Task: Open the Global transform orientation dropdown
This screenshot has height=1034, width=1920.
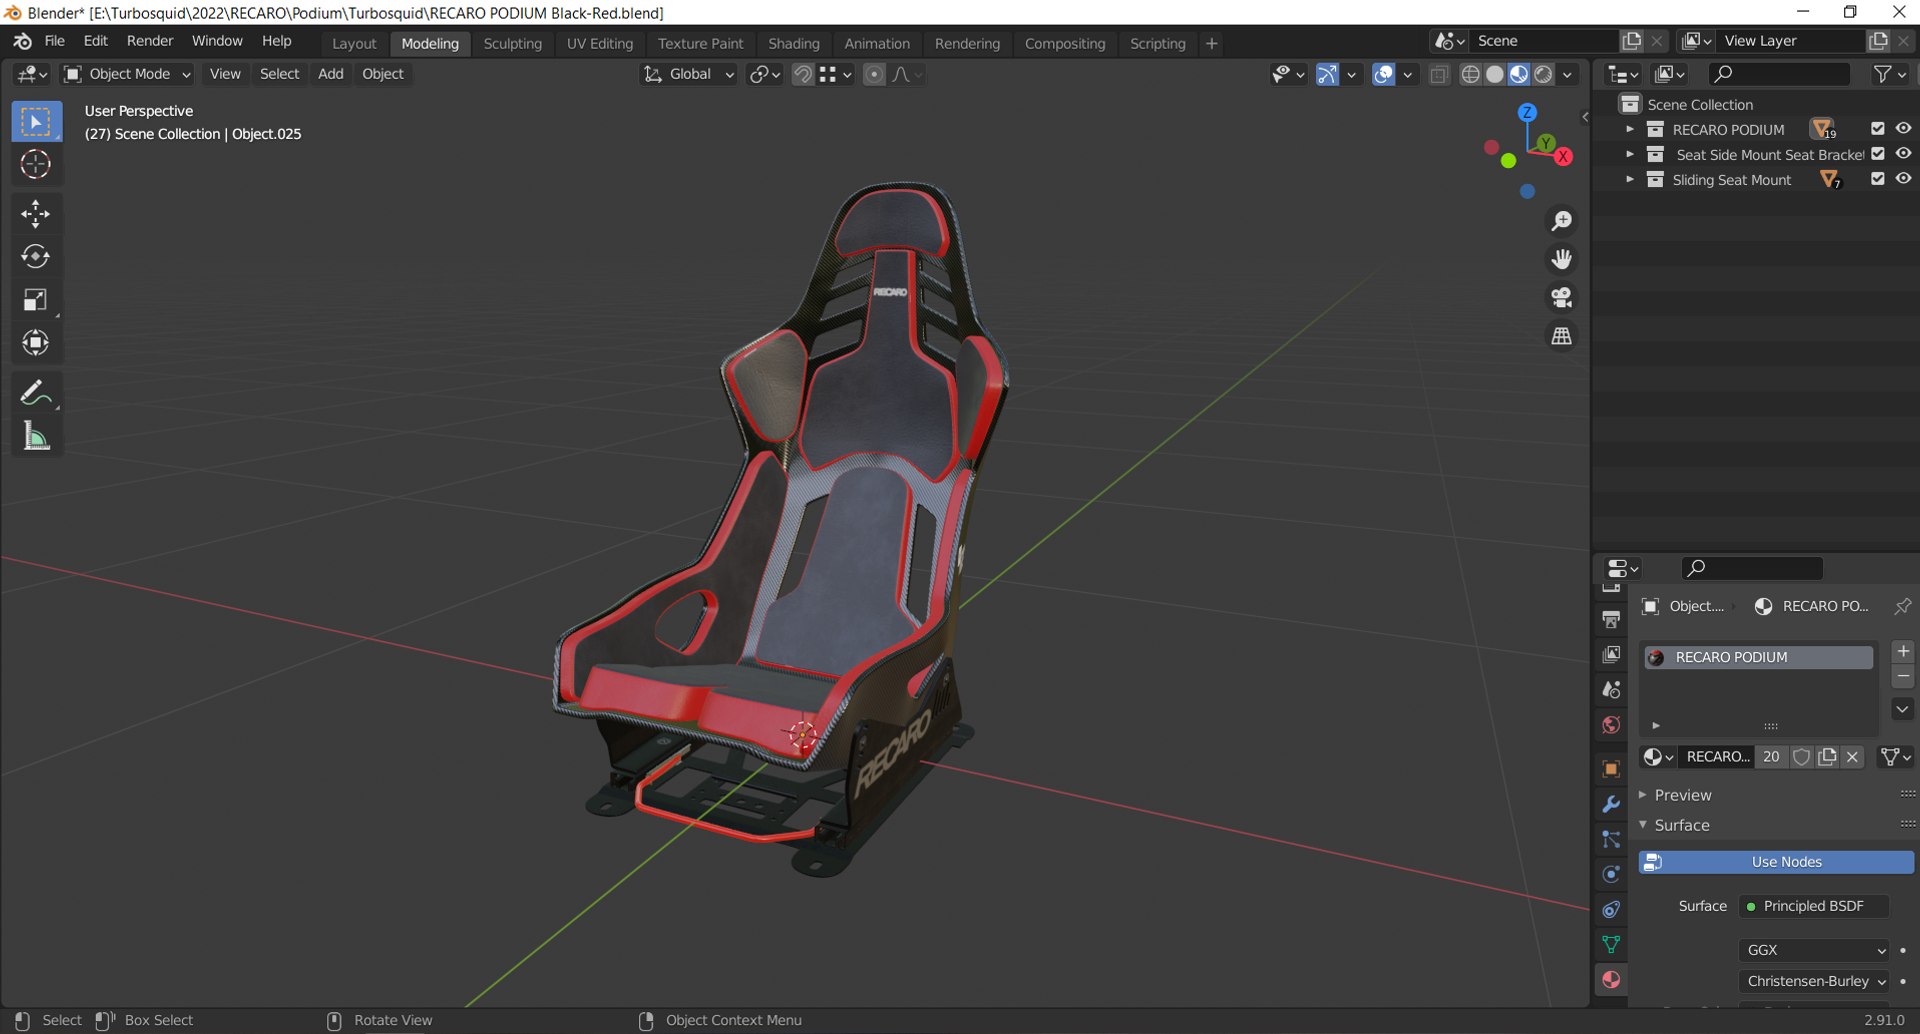Action: pos(688,74)
